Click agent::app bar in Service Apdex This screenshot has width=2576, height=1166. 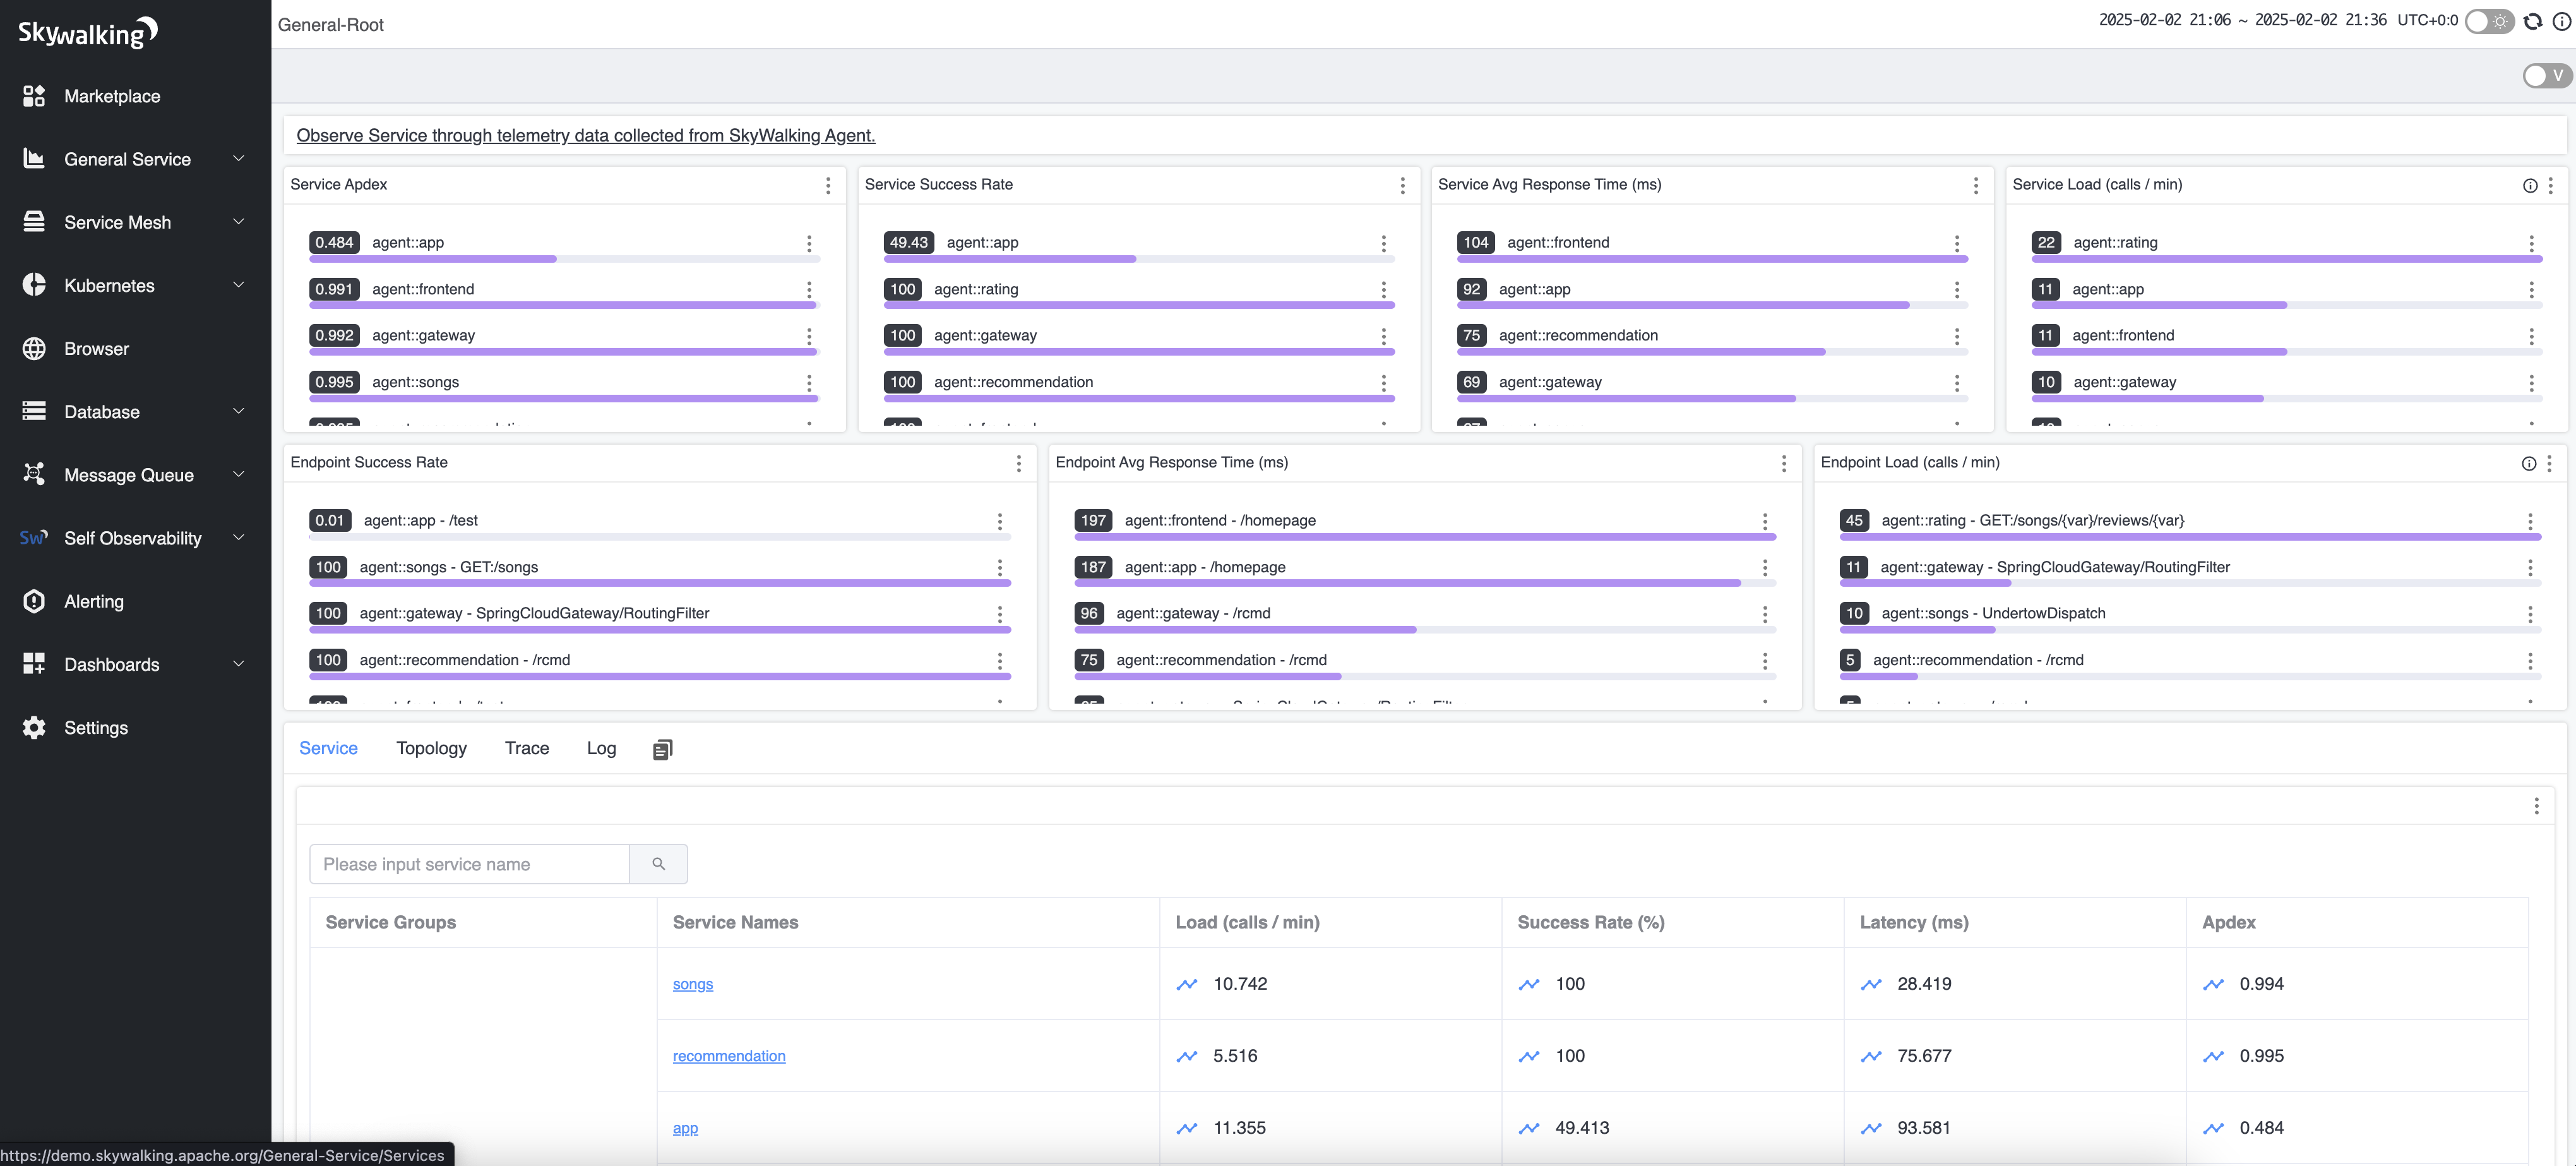tap(564, 259)
